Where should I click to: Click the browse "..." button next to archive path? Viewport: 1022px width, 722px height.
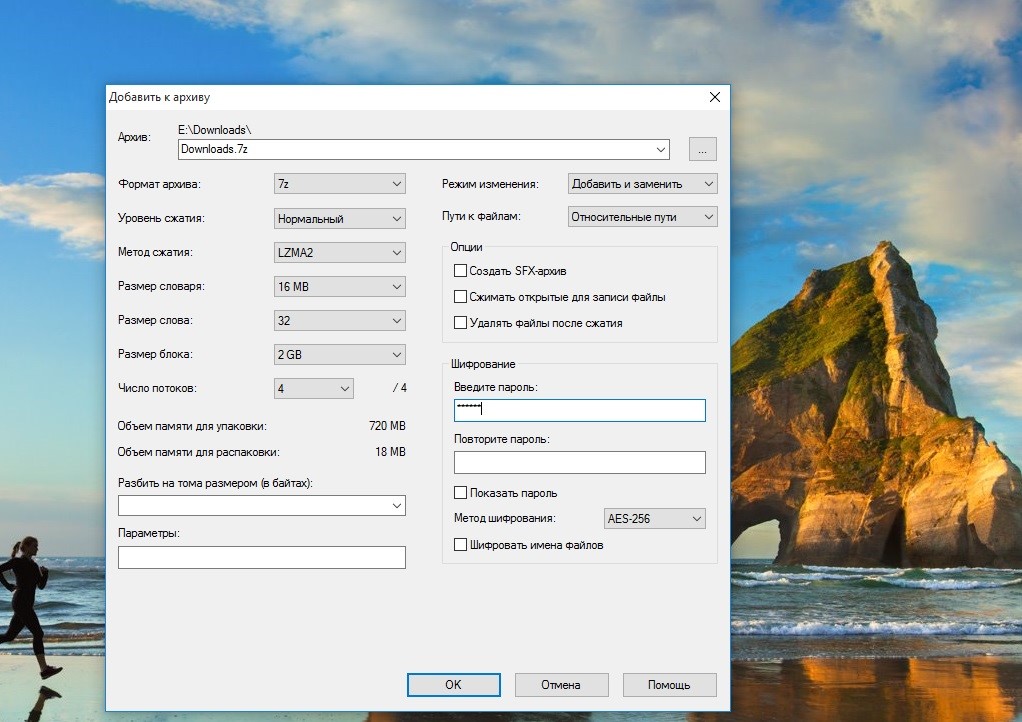point(702,150)
